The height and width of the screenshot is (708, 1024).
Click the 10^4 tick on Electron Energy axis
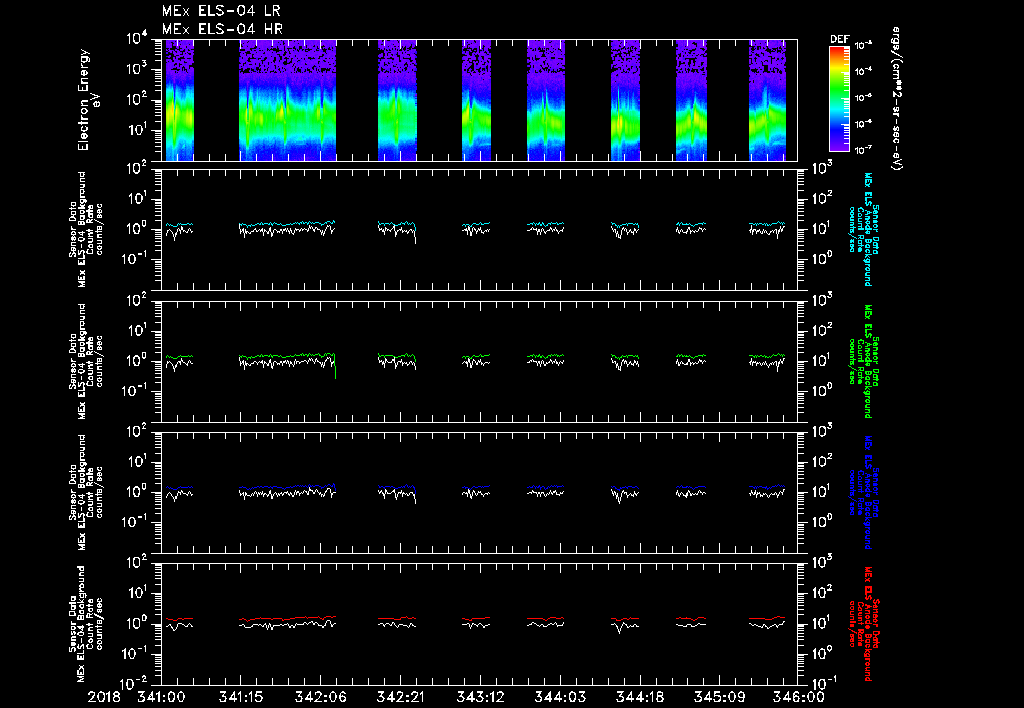click(136, 39)
